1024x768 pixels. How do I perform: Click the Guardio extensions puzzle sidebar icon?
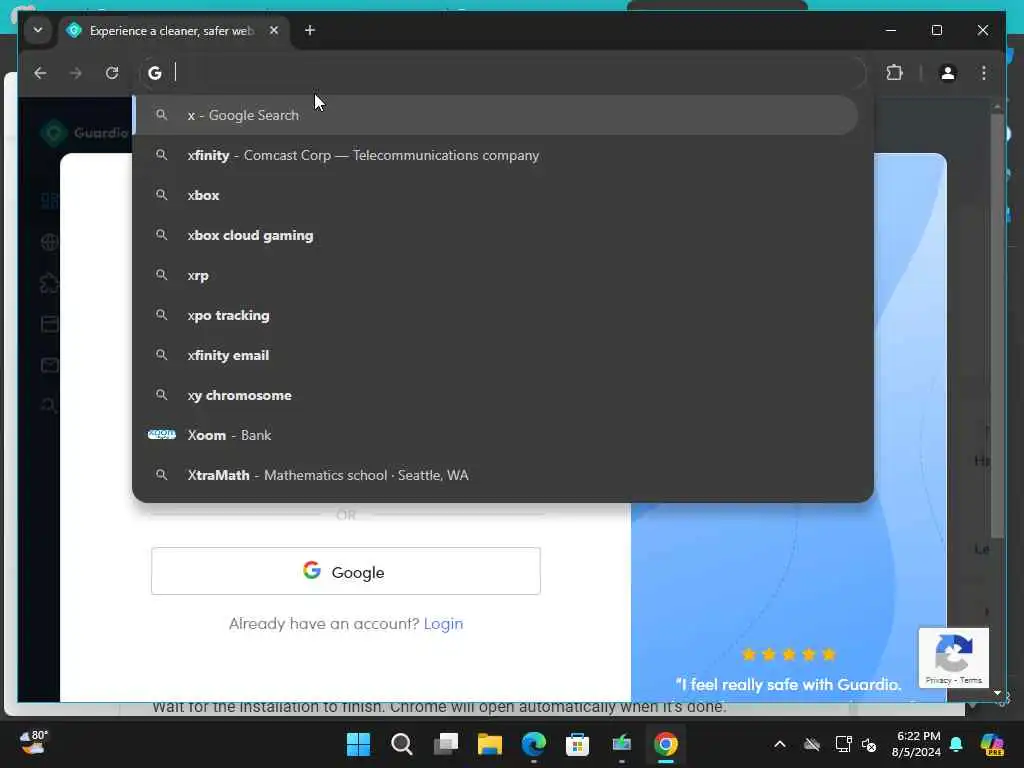50,283
